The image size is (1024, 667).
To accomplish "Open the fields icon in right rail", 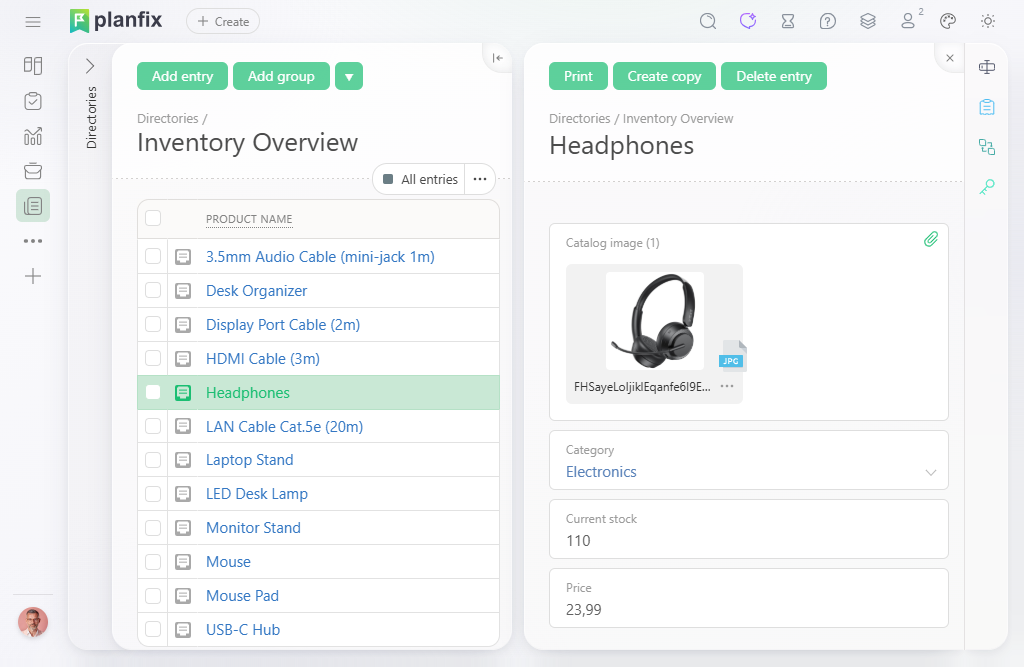I will (987, 67).
